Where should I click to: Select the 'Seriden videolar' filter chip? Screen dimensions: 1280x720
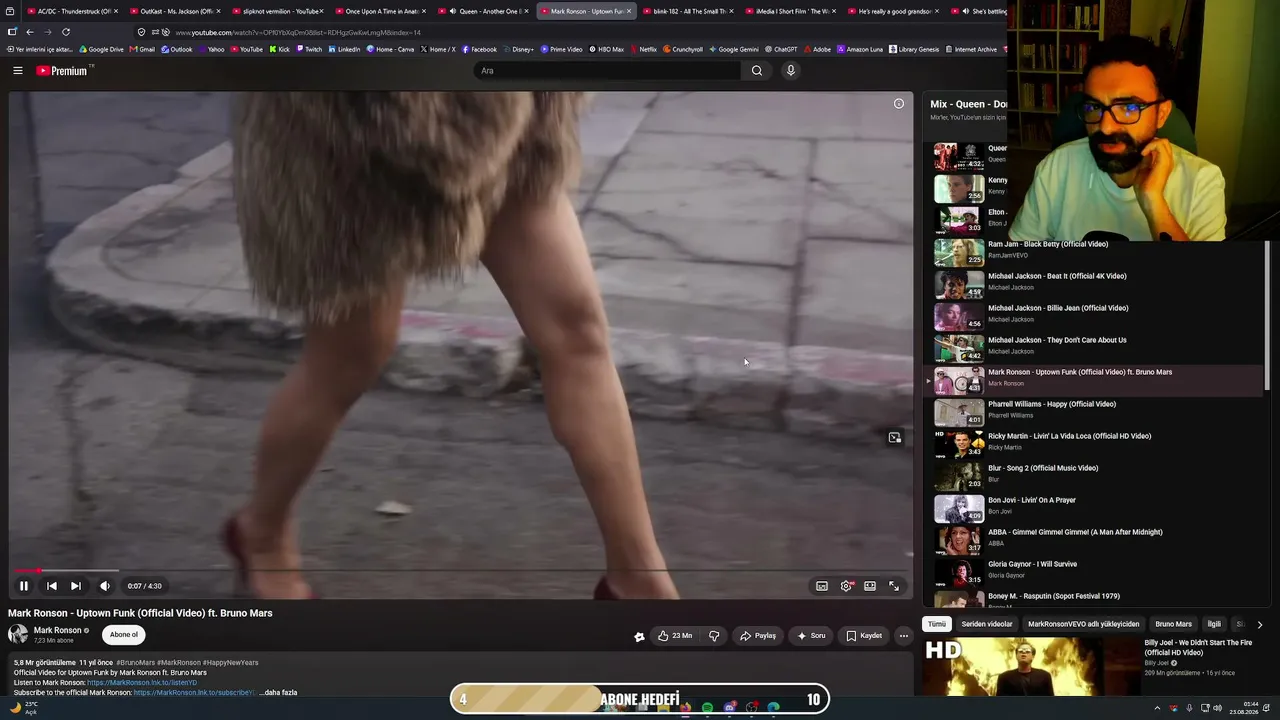point(987,624)
